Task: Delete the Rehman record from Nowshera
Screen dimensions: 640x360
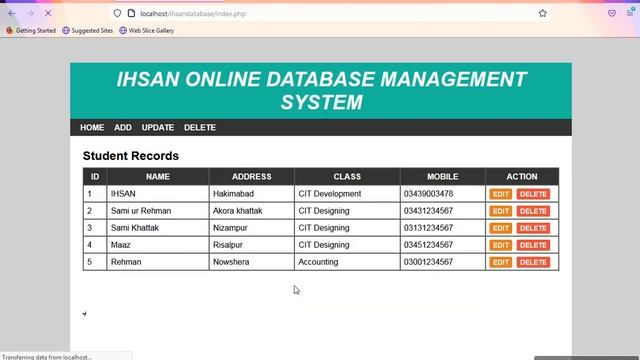Action: 533,262
